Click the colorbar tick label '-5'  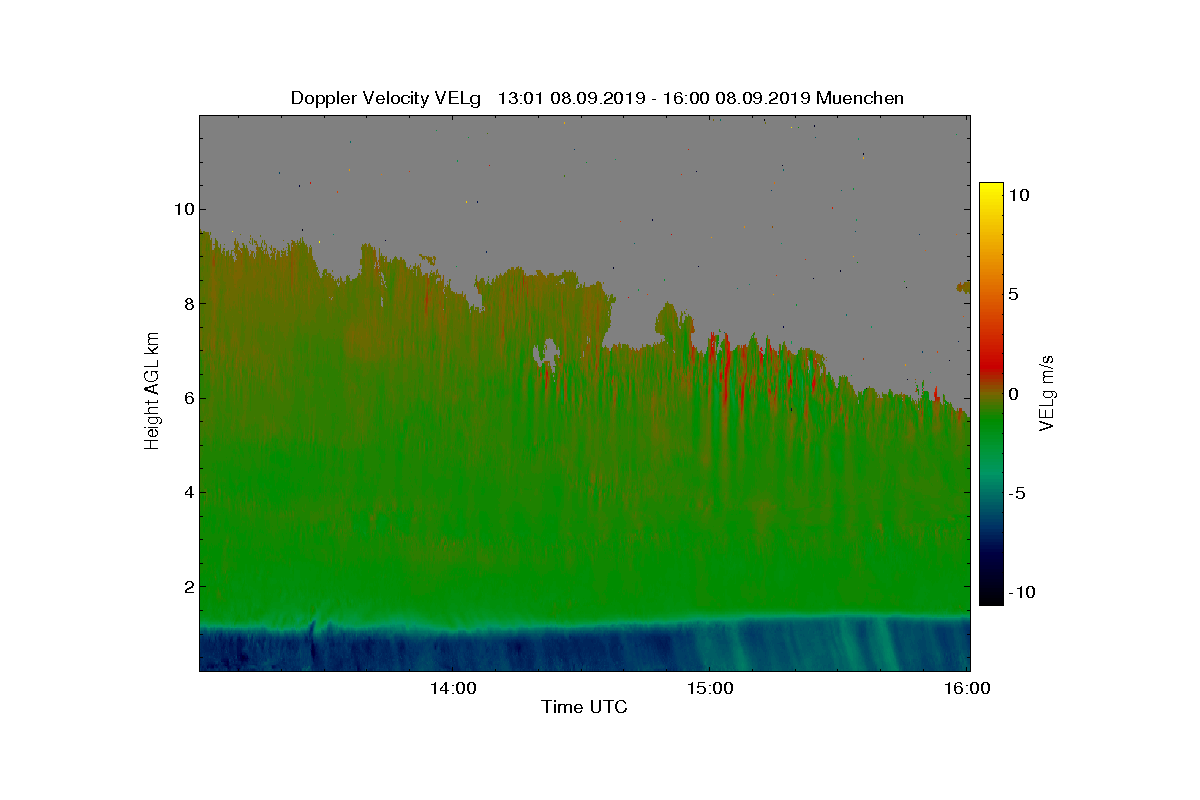1016,493
